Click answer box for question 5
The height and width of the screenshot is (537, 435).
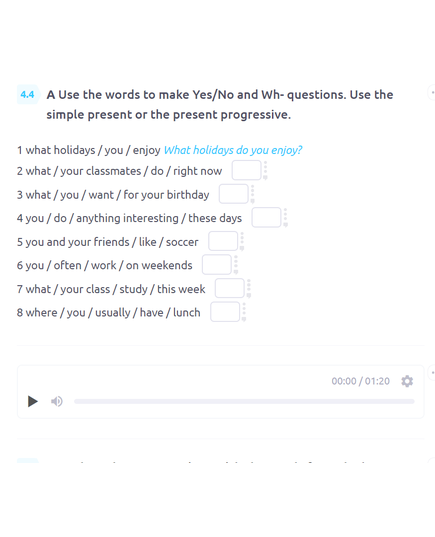pos(223,241)
